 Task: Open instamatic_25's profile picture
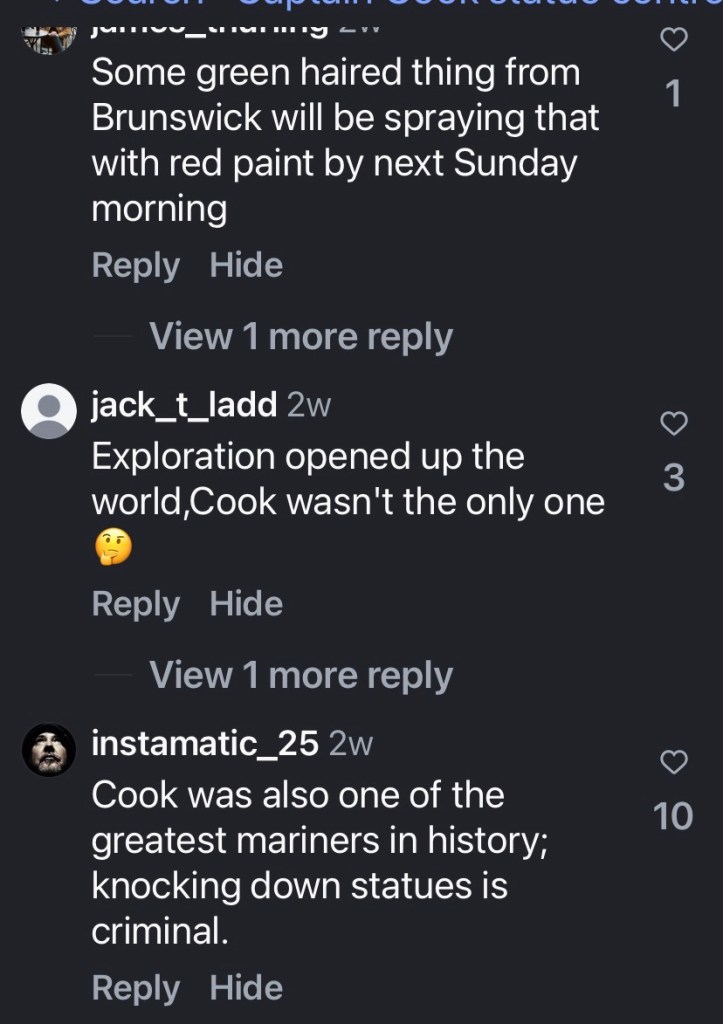click(x=49, y=750)
